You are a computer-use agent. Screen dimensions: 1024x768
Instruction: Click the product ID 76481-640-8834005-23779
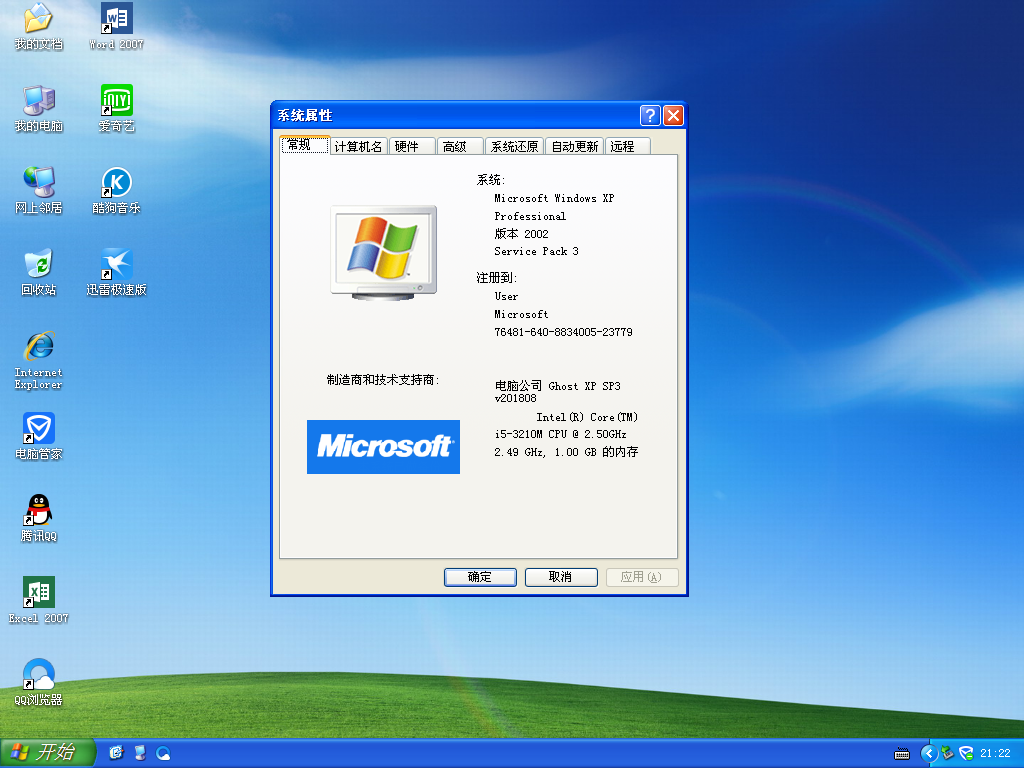click(x=563, y=332)
